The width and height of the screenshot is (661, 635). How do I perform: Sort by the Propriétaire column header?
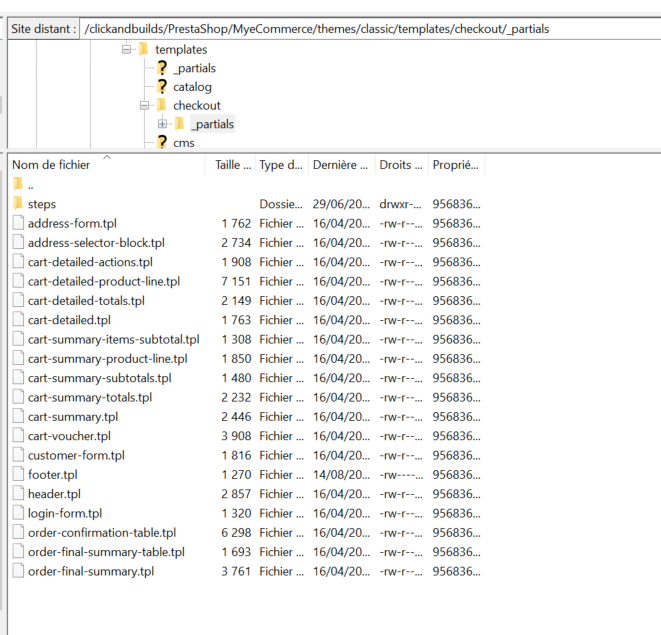pyautogui.click(x=456, y=165)
